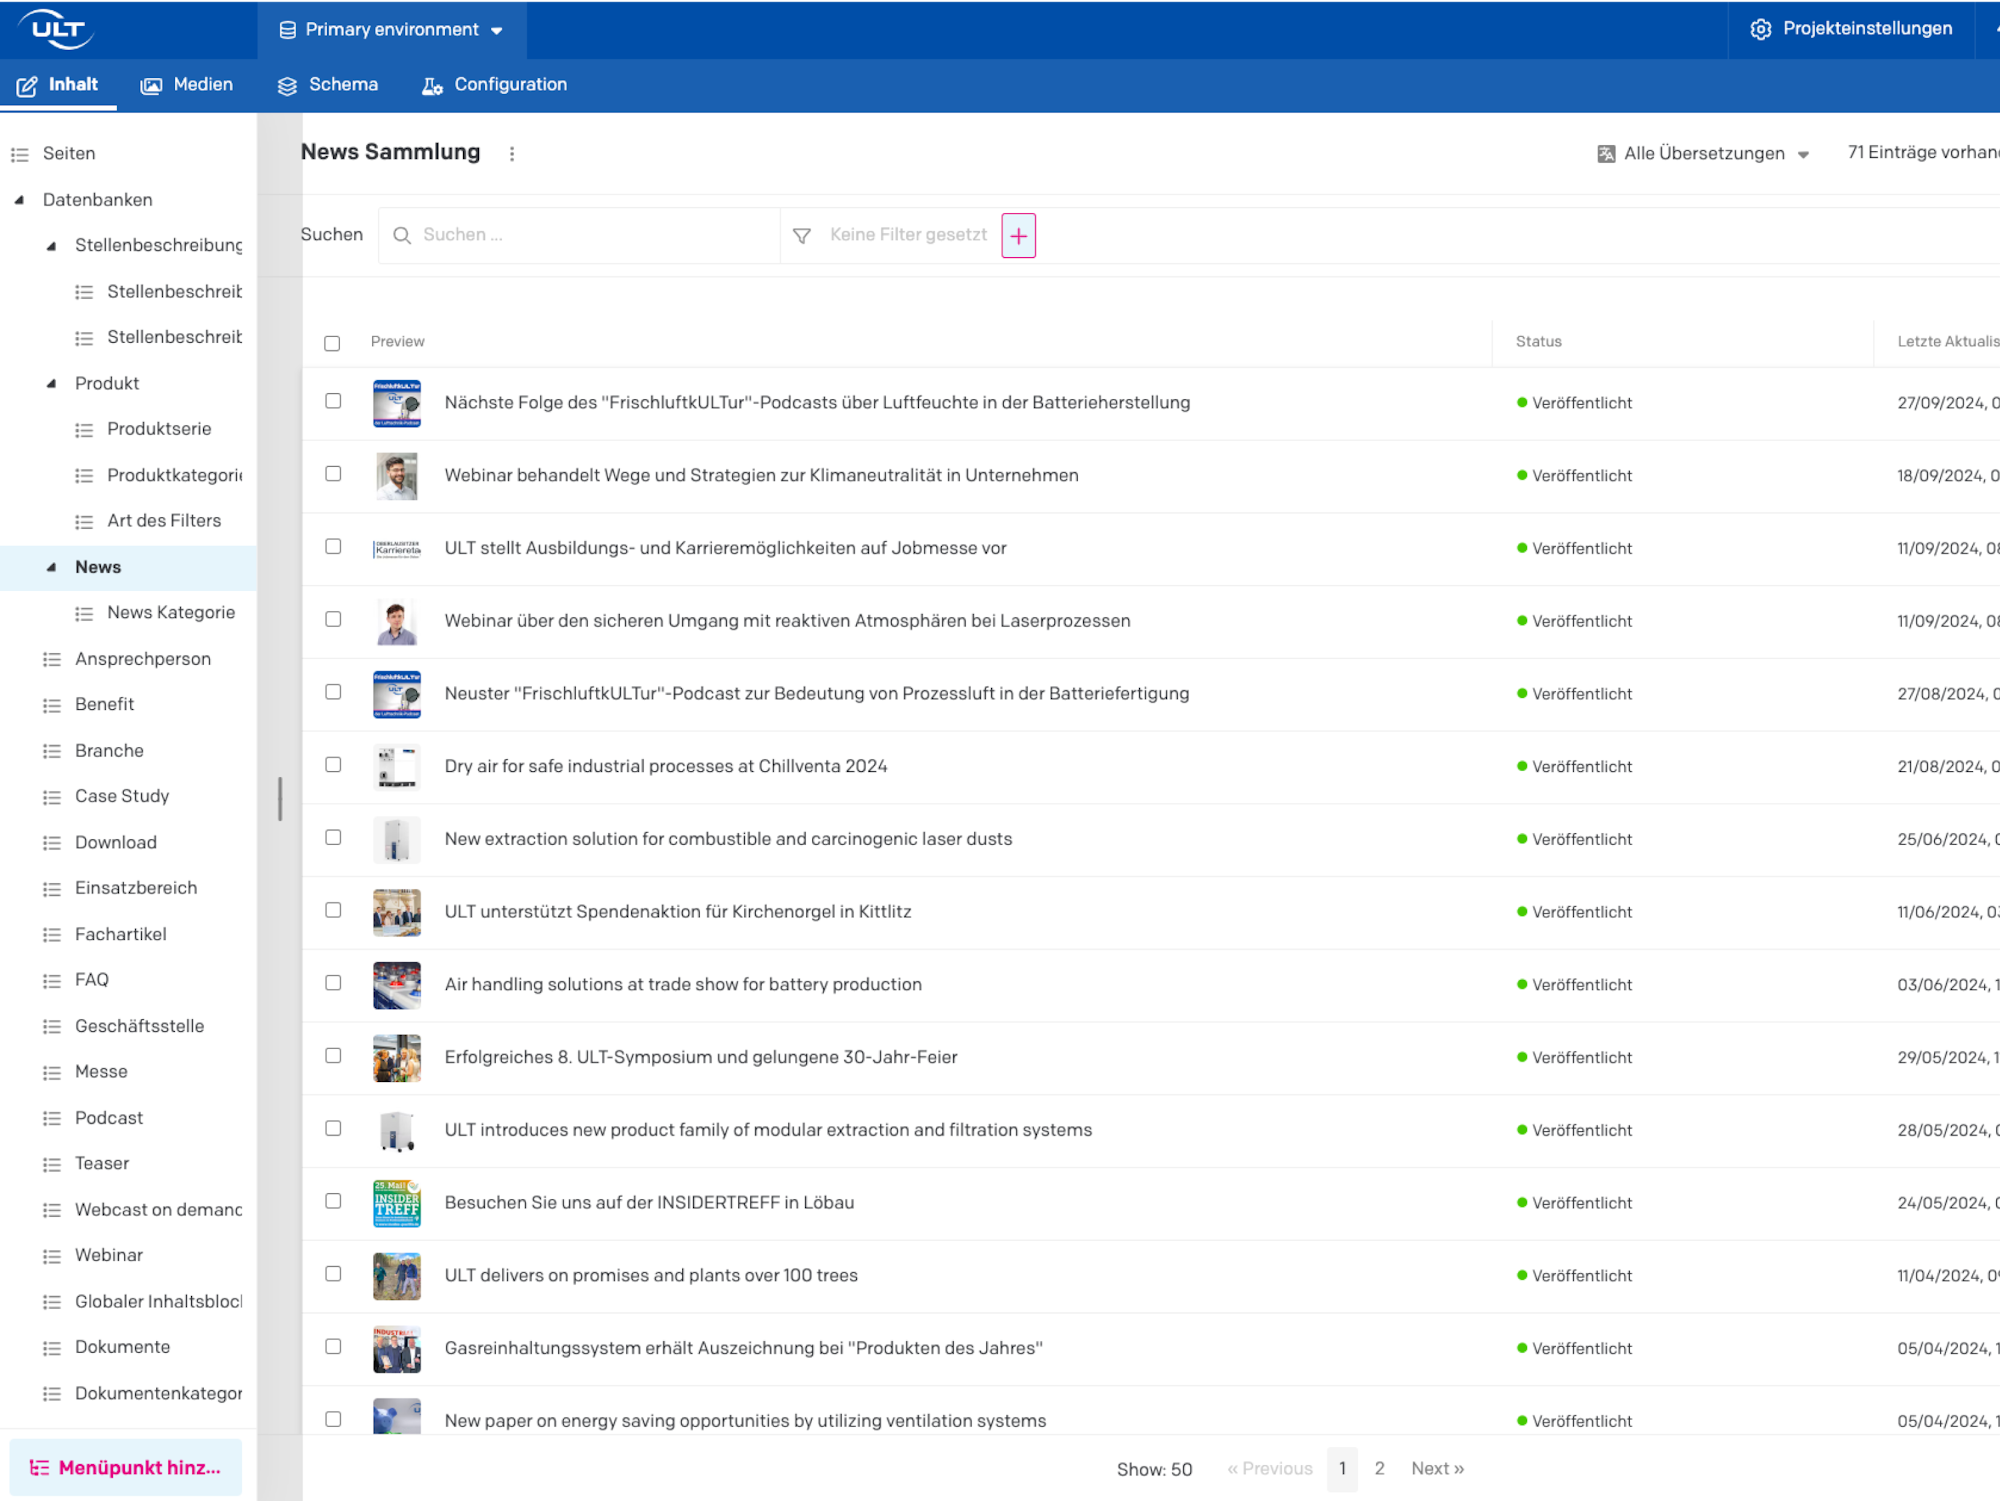Click the ULT logo icon
2000x1501 pixels.
point(57,29)
